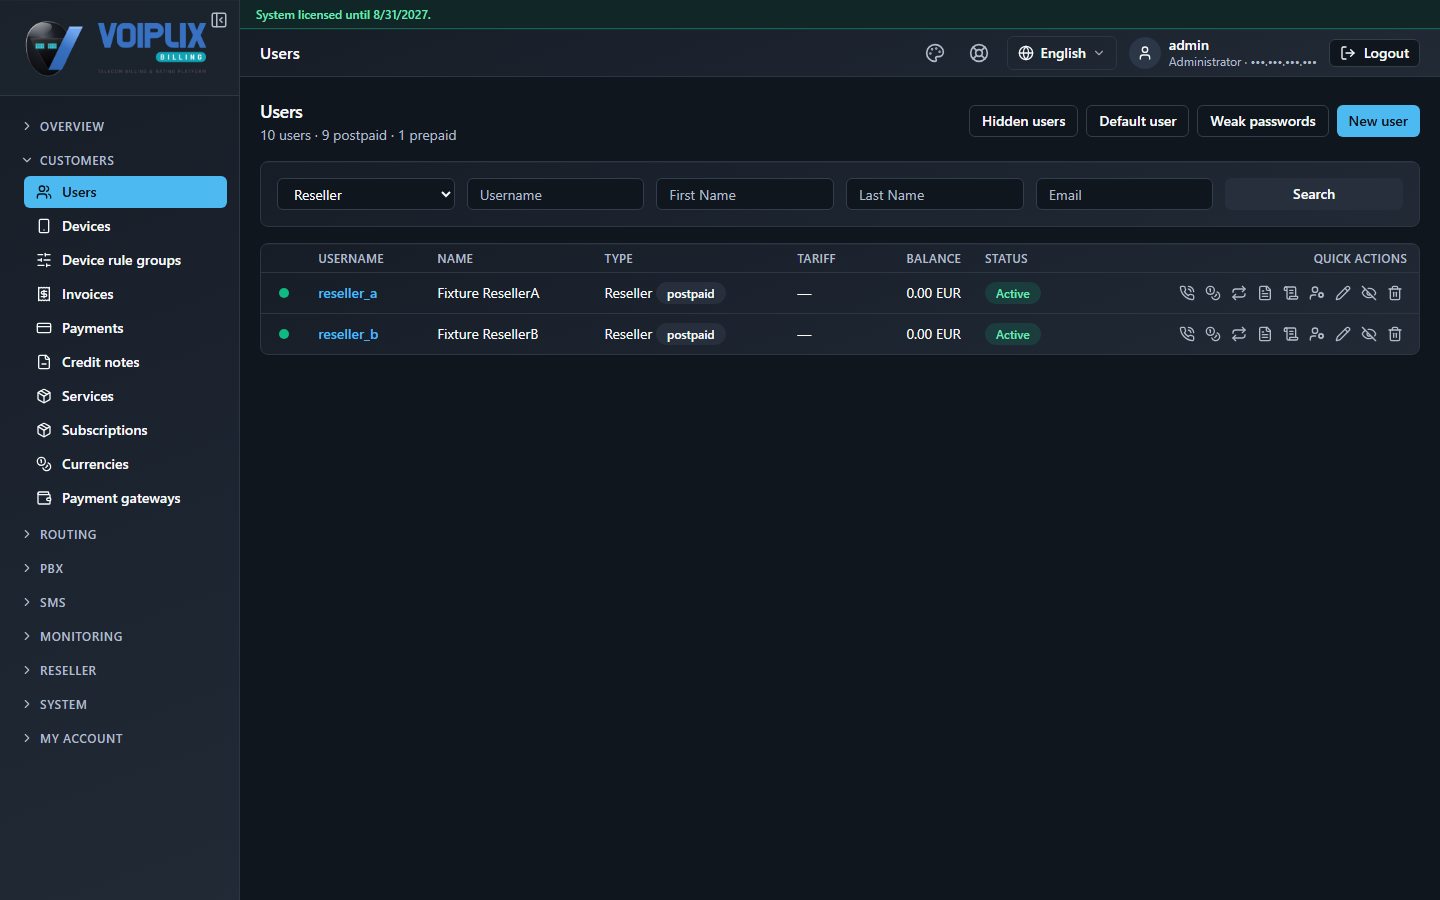Hide reseller_a using the crossed-eye icon
The width and height of the screenshot is (1440, 900).
pyautogui.click(x=1369, y=293)
